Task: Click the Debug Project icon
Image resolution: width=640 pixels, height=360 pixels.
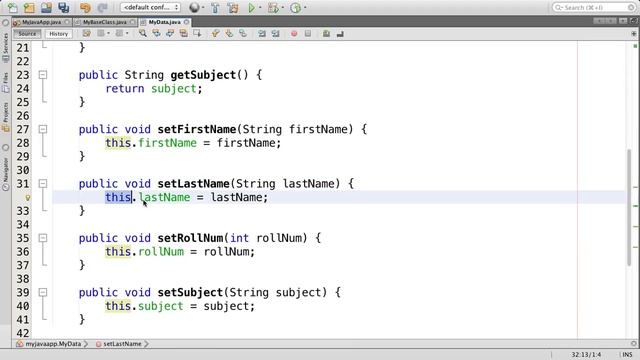Action: pos(273,7)
